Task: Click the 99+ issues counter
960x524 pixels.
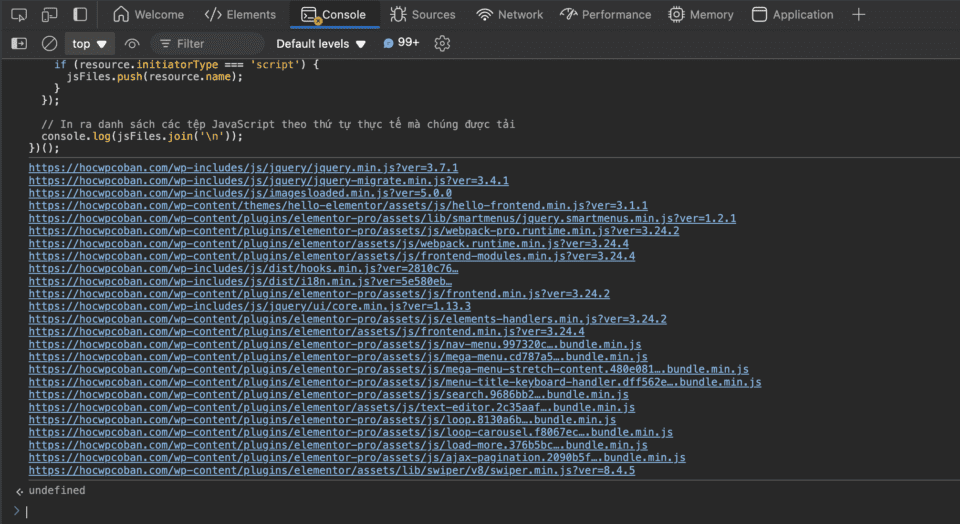Action: [401, 43]
